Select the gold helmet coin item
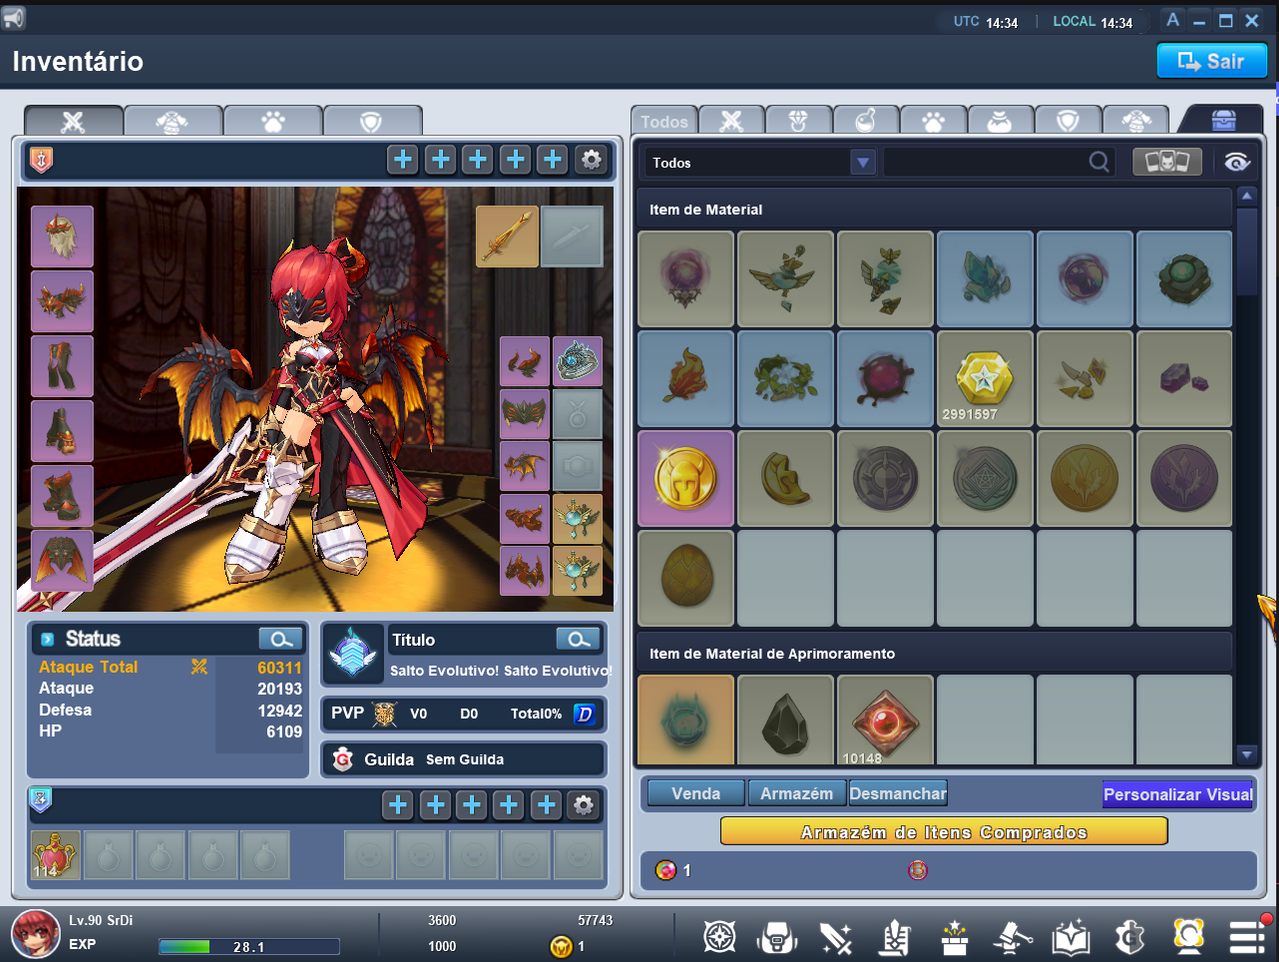 [686, 479]
